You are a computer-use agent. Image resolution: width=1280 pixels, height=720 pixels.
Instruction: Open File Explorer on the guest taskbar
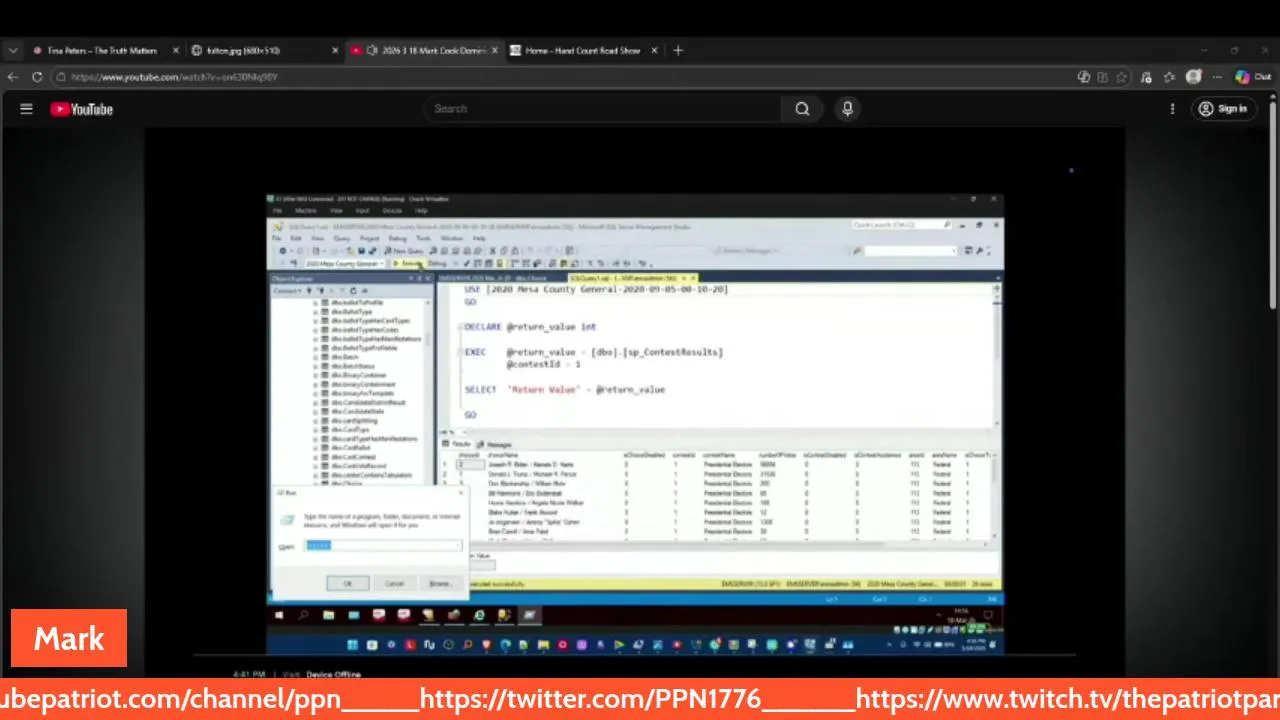pos(328,615)
